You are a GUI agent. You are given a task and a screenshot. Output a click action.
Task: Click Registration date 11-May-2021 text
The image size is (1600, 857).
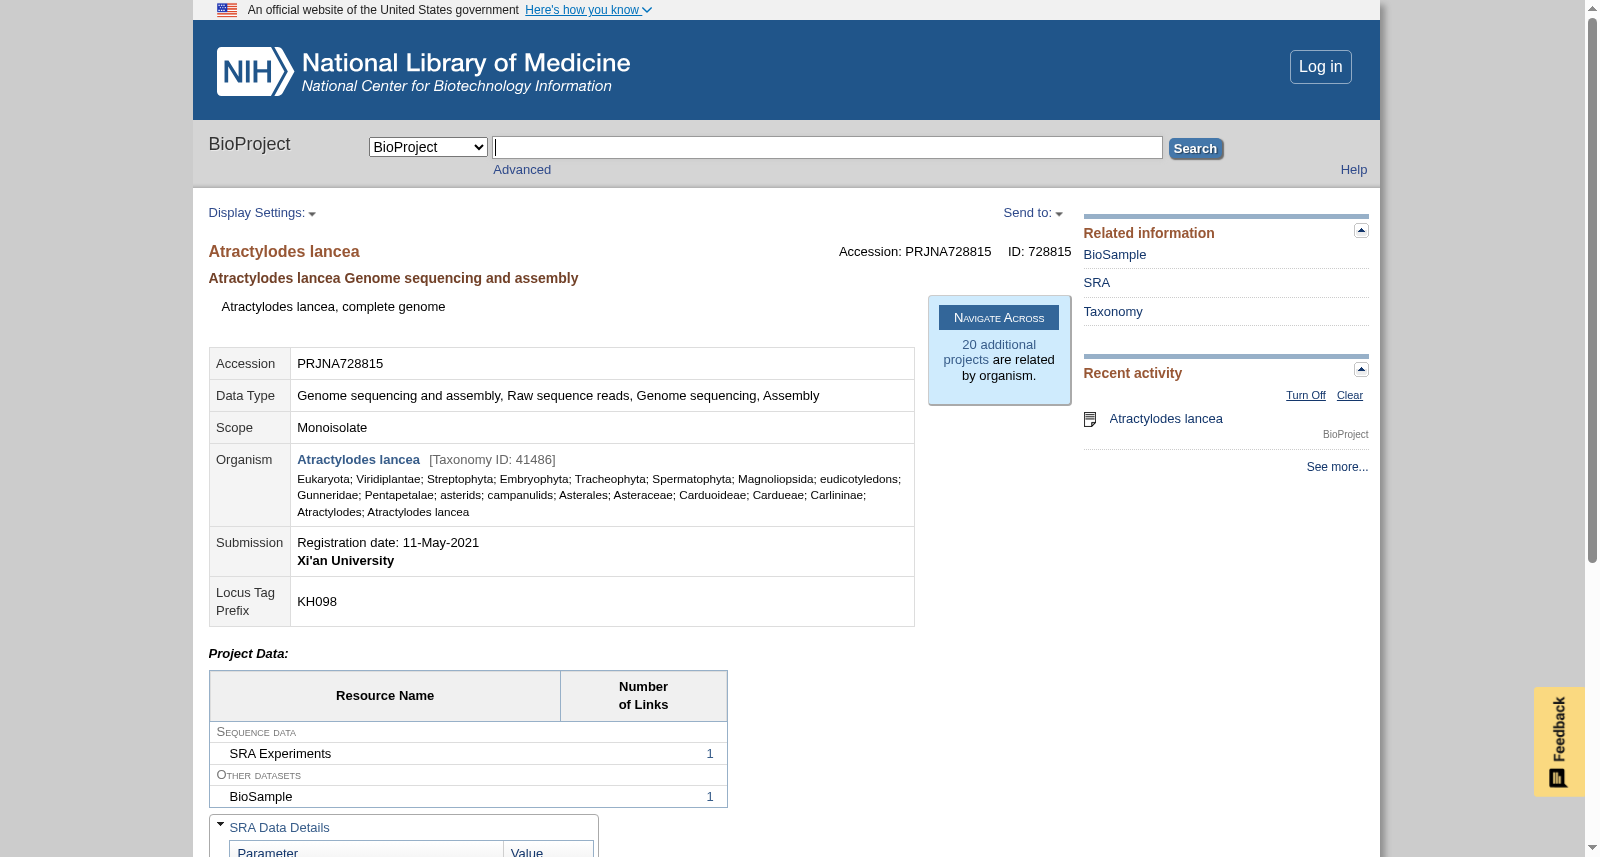pyautogui.click(x=388, y=543)
